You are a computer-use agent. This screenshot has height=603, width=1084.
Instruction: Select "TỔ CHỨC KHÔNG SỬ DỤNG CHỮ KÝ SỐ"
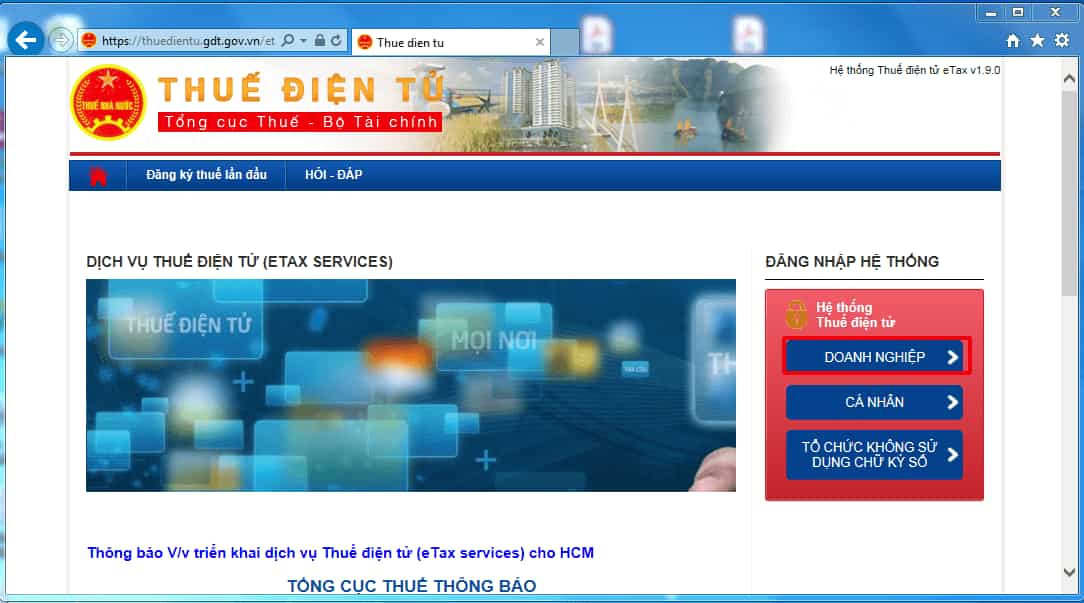[874, 454]
